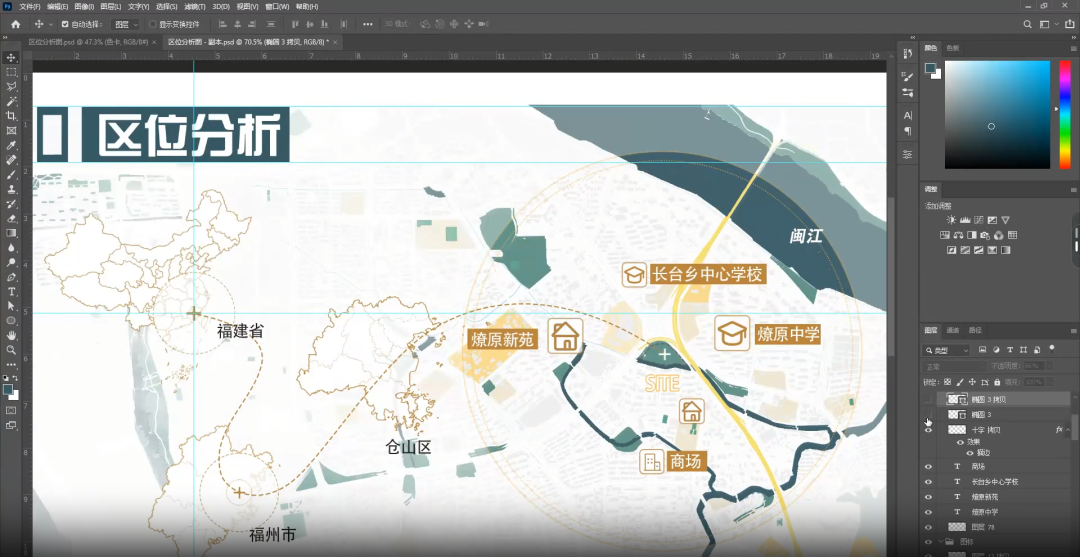Viewport: 1080px width, 557px height.
Task: Switch to the 通道 channels tab
Action: (953, 330)
